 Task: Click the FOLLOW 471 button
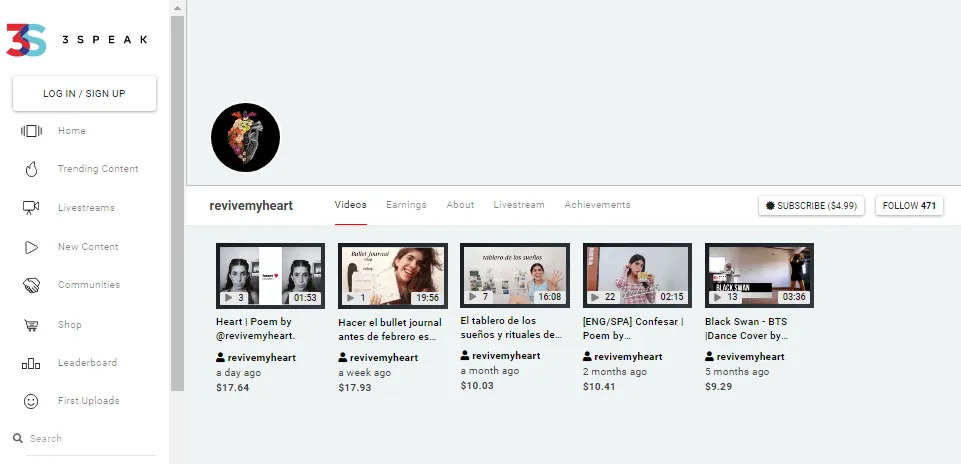click(910, 206)
